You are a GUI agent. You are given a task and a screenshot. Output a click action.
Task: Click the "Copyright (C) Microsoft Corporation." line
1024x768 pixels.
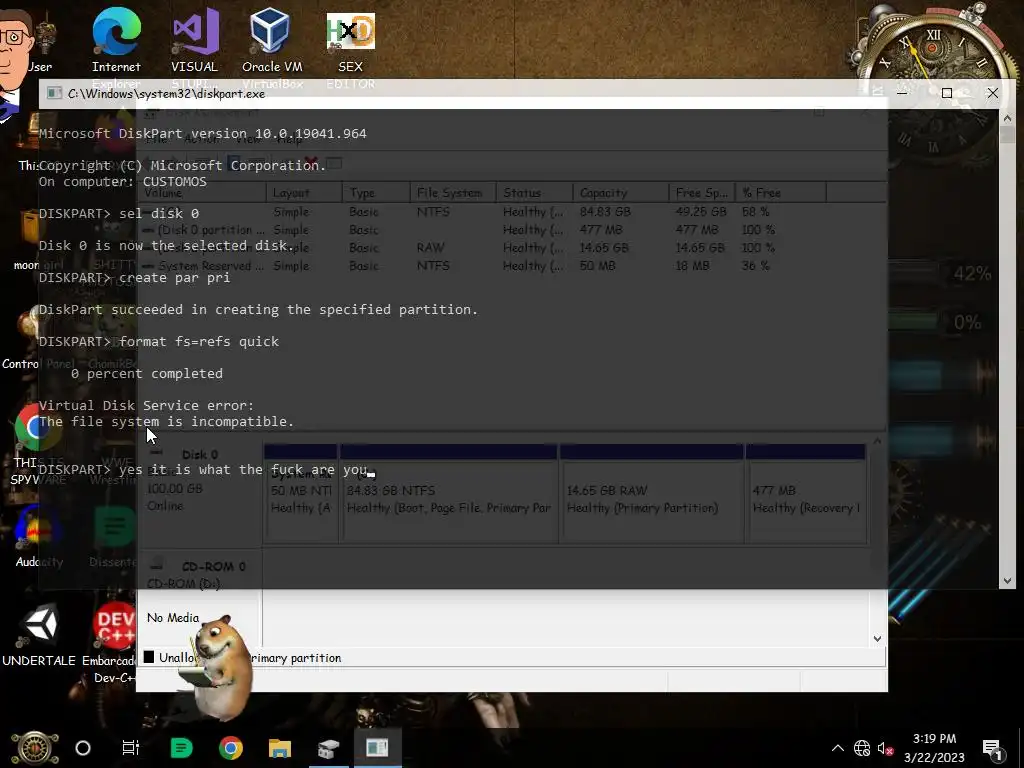pos(182,165)
